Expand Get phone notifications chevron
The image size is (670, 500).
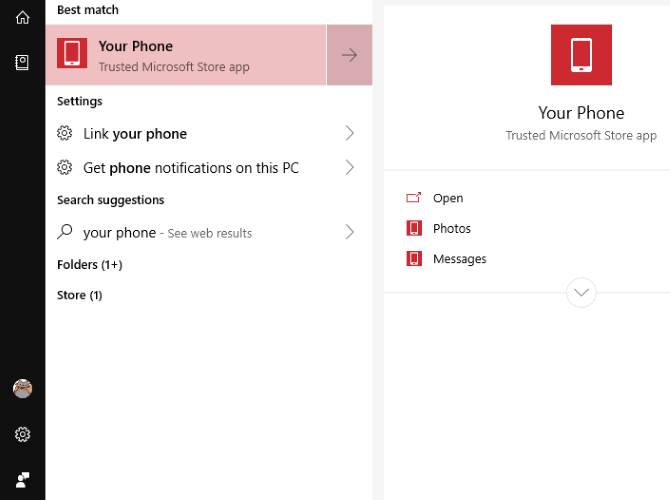click(x=350, y=167)
